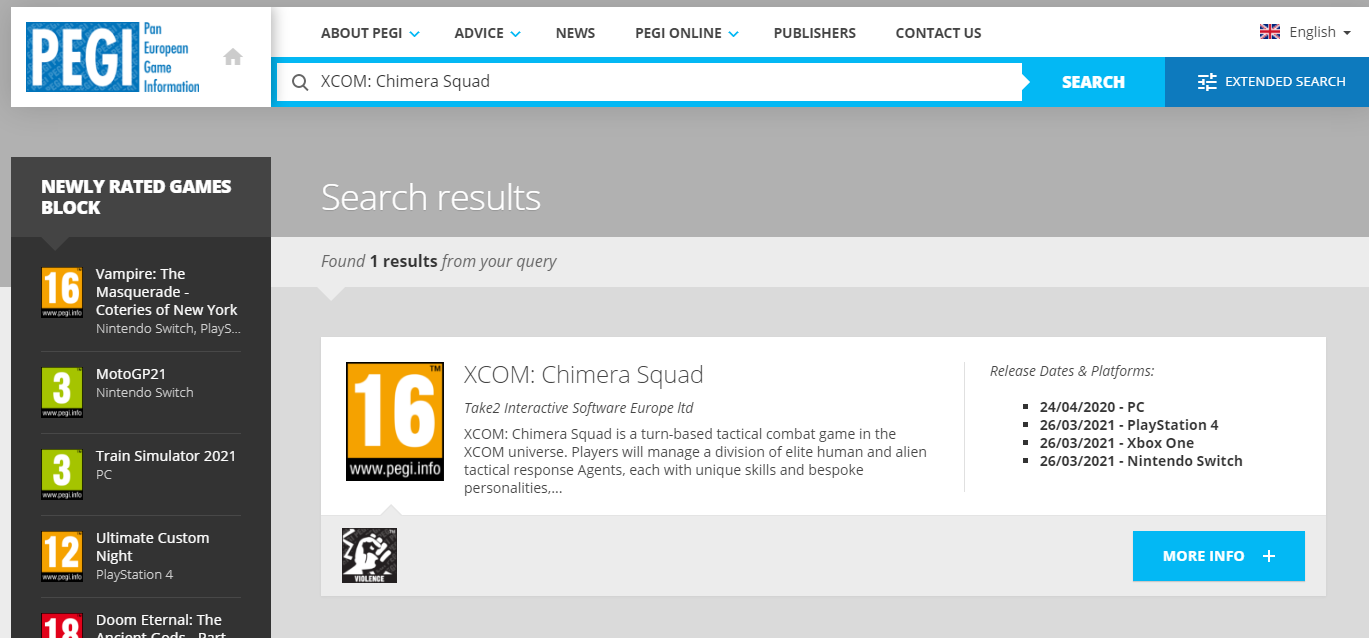Click the PEGI 3 badge beside Train Simulator 2021
This screenshot has width=1369, height=638.
point(61,474)
